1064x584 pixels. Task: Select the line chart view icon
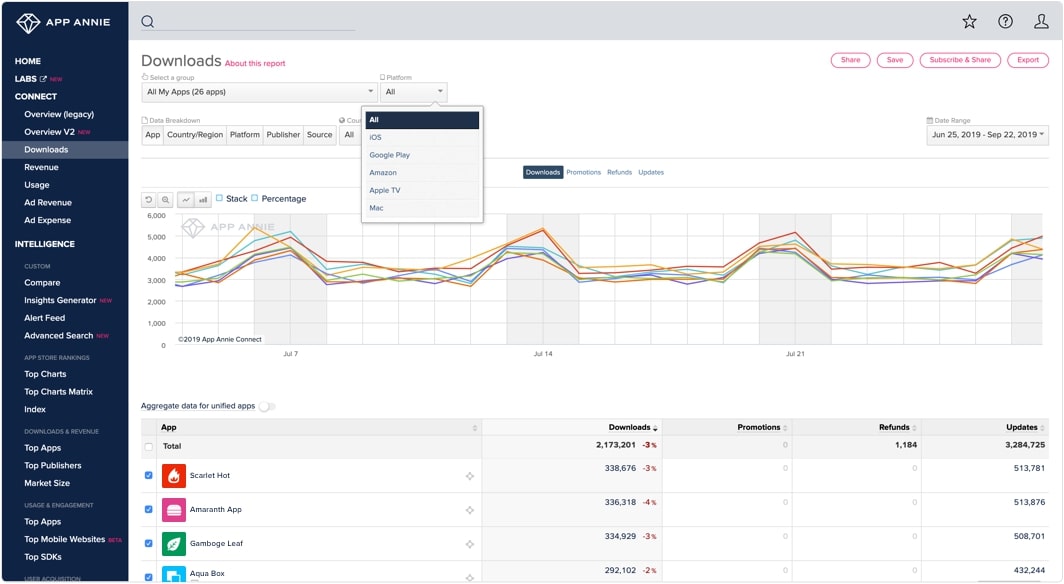click(x=186, y=199)
